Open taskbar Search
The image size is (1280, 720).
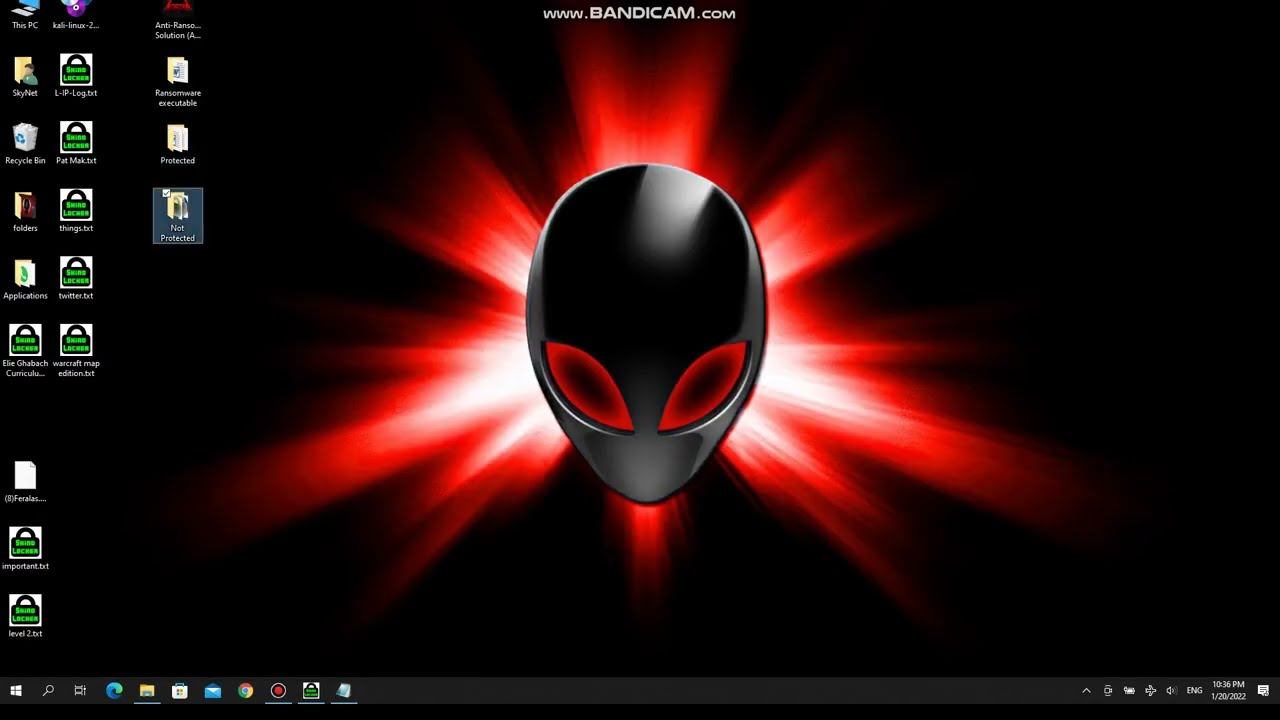click(x=48, y=690)
